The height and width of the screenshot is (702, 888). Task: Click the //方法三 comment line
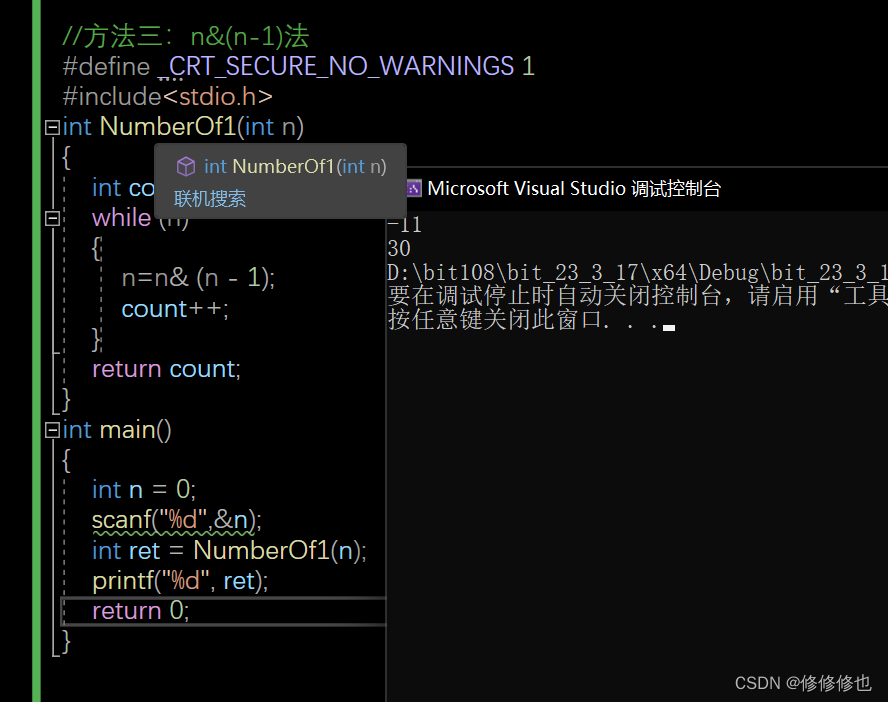186,36
